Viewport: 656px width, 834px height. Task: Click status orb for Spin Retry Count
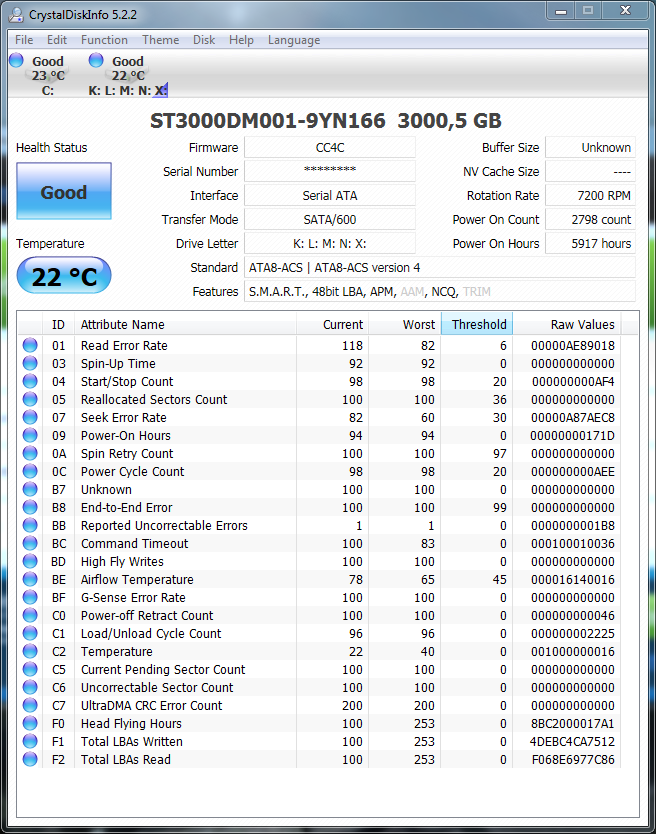(x=30, y=453)
